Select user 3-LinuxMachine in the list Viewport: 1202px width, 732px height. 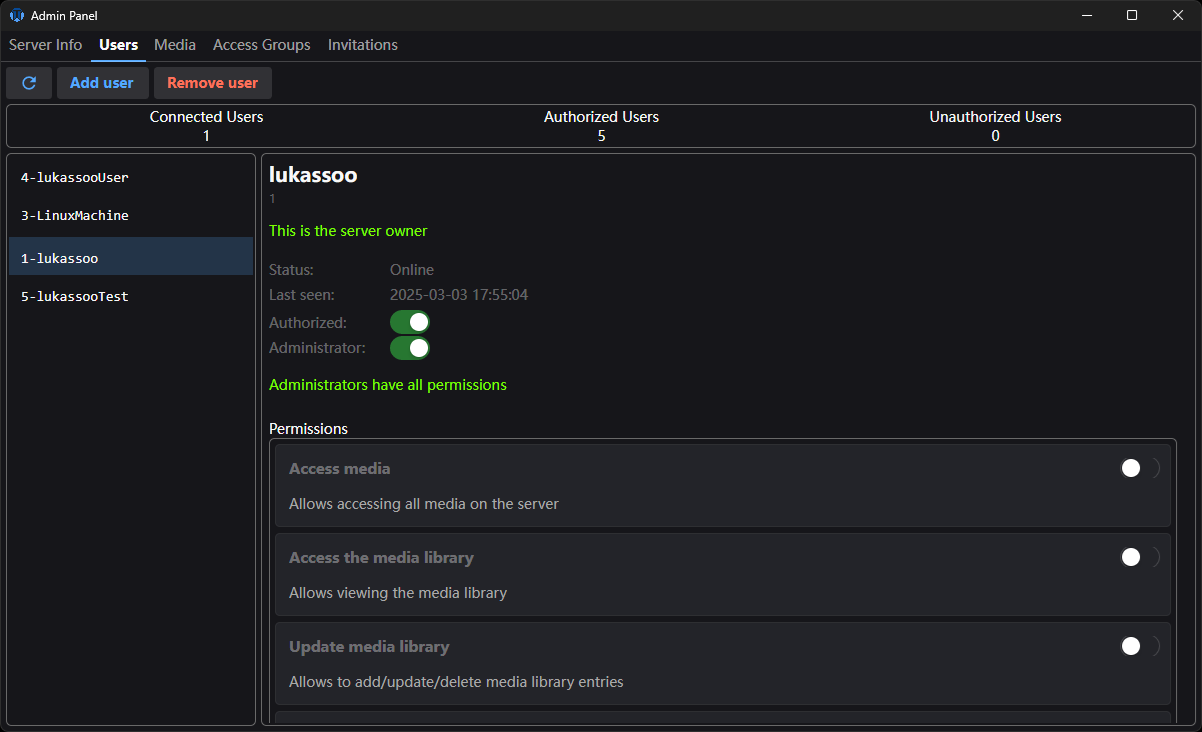(131, 215)
